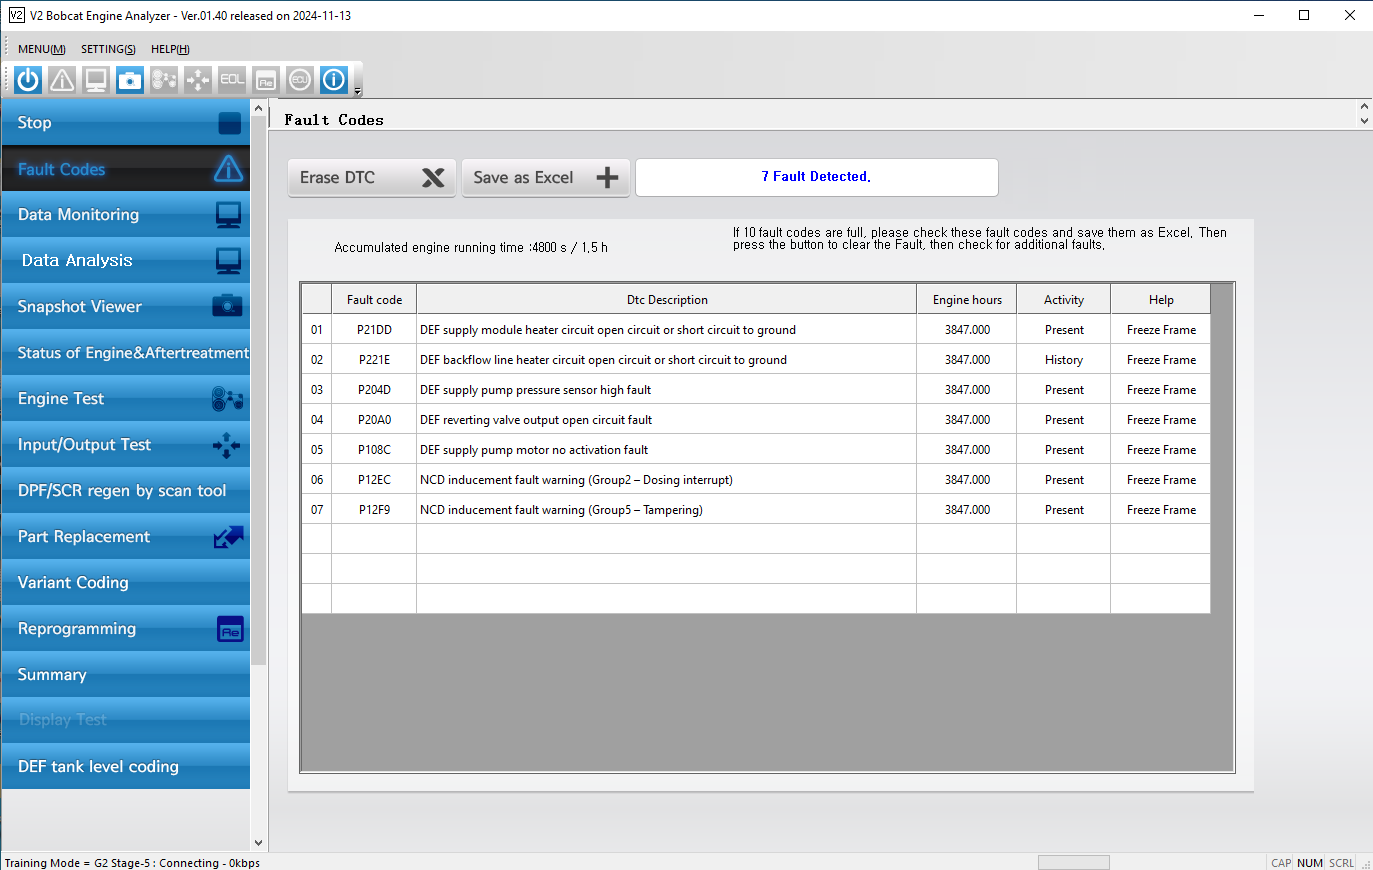
Task: Click the Snapshot Viewer camera icon
Action: (x=228, y=306)
